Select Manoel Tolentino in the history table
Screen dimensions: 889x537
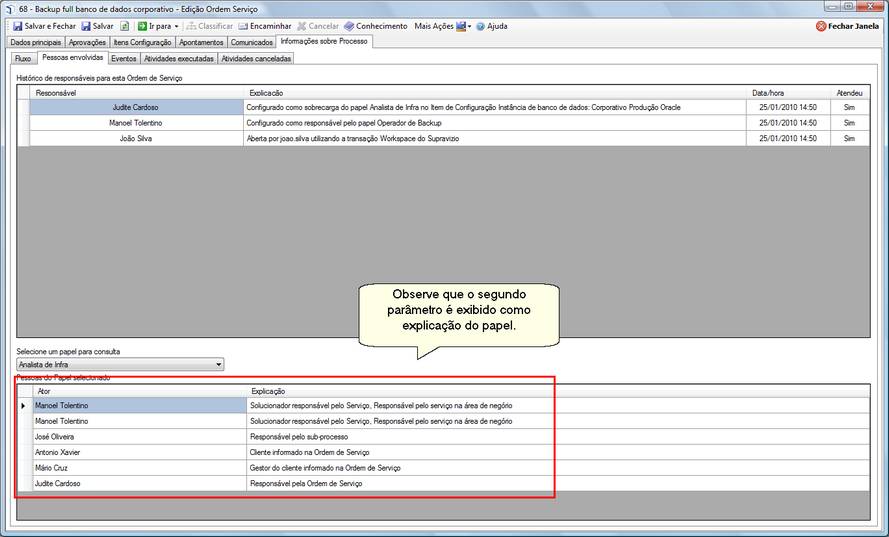(136, 123)
